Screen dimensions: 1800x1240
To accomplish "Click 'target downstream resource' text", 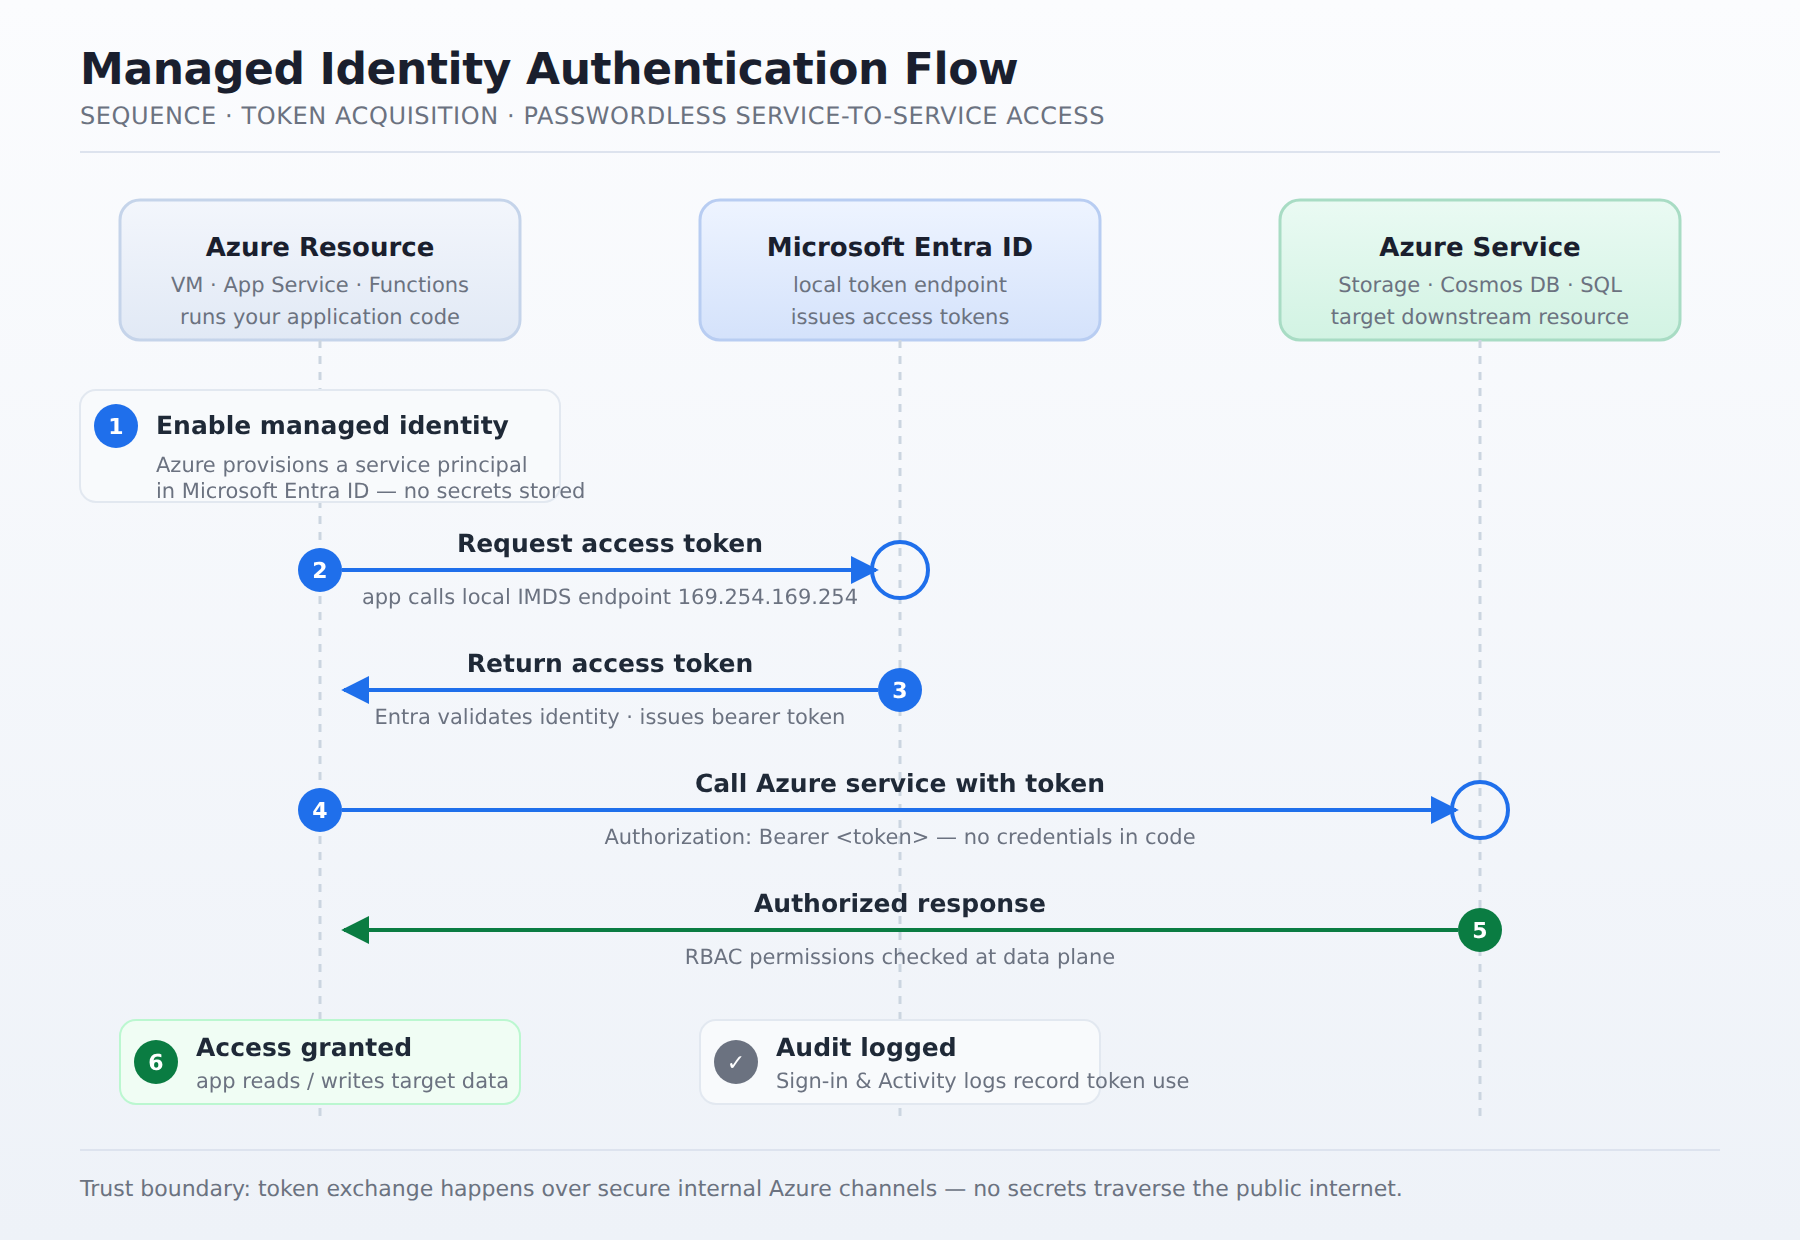I will [1480, 317].
